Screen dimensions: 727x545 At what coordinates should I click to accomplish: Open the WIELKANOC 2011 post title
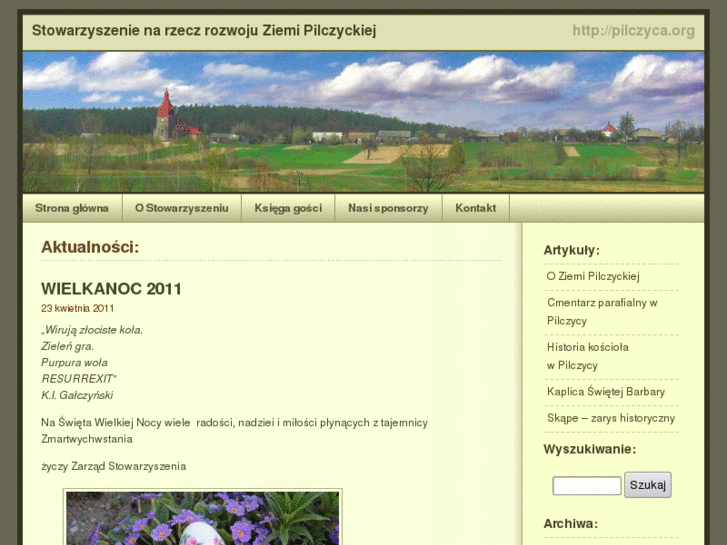click(x=111, y=289)
